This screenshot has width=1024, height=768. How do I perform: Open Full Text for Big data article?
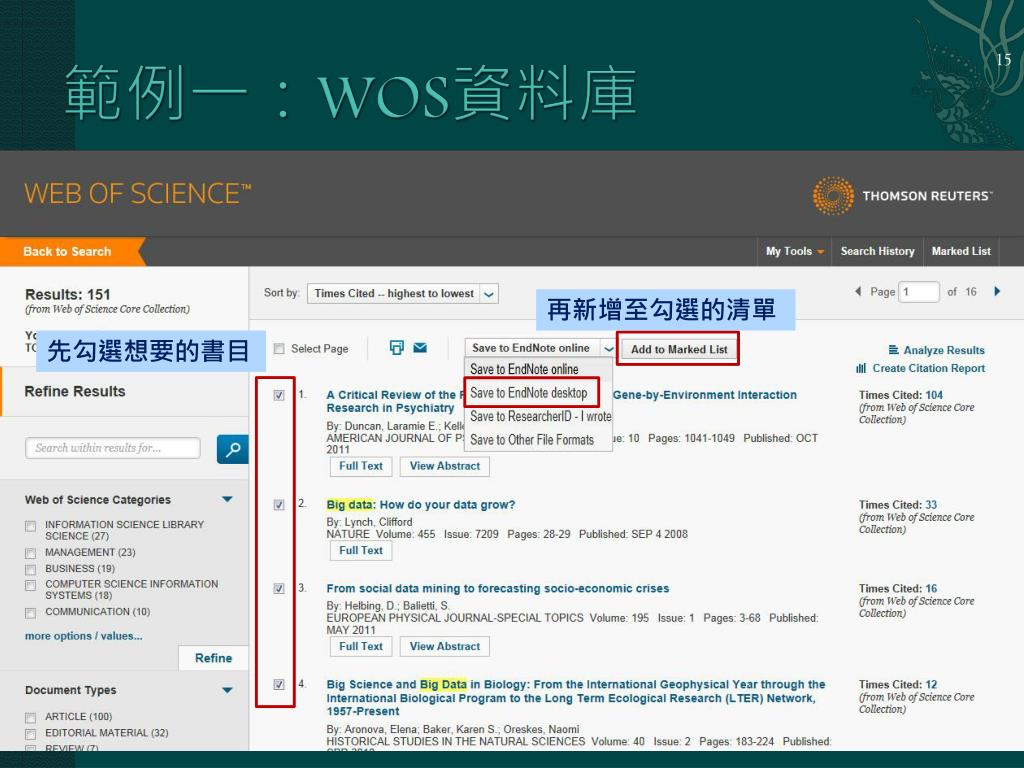(360, 551)
